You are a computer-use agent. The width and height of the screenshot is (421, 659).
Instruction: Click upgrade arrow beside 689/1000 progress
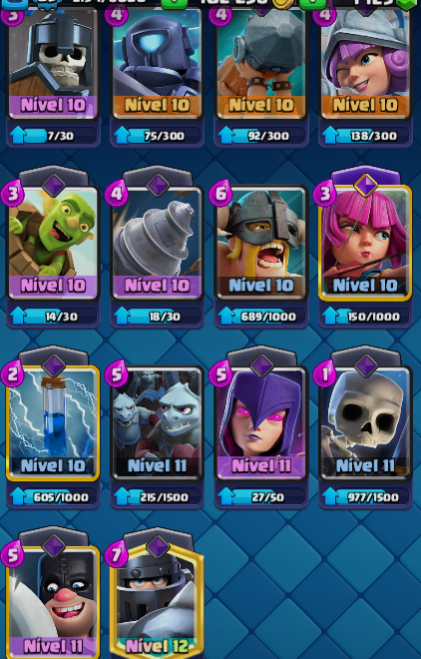226,316
